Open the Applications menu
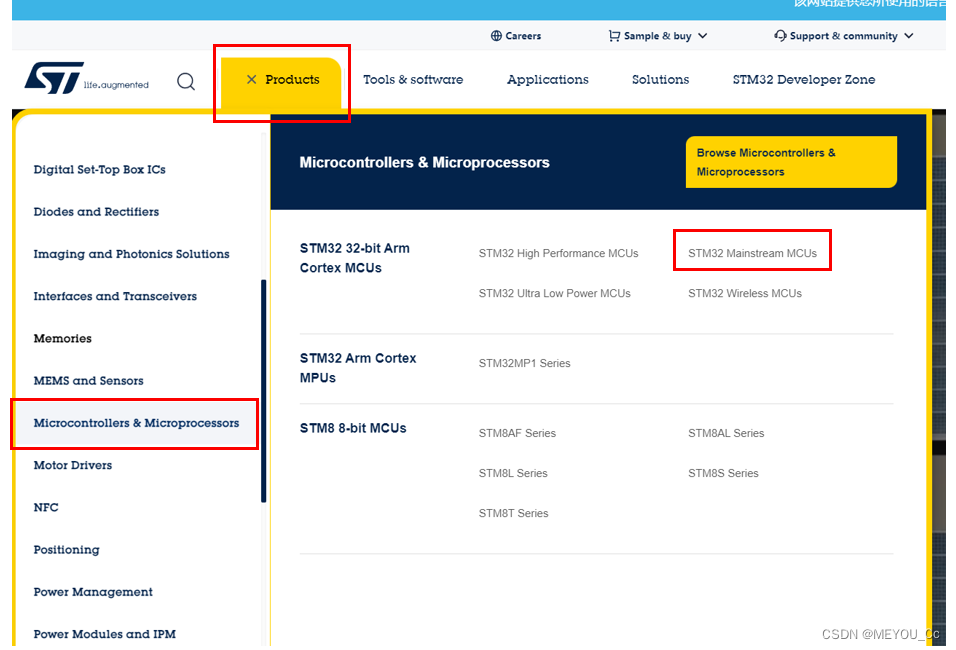The width and height of the screenshot is (956, 650). click(x=548, y=80)
